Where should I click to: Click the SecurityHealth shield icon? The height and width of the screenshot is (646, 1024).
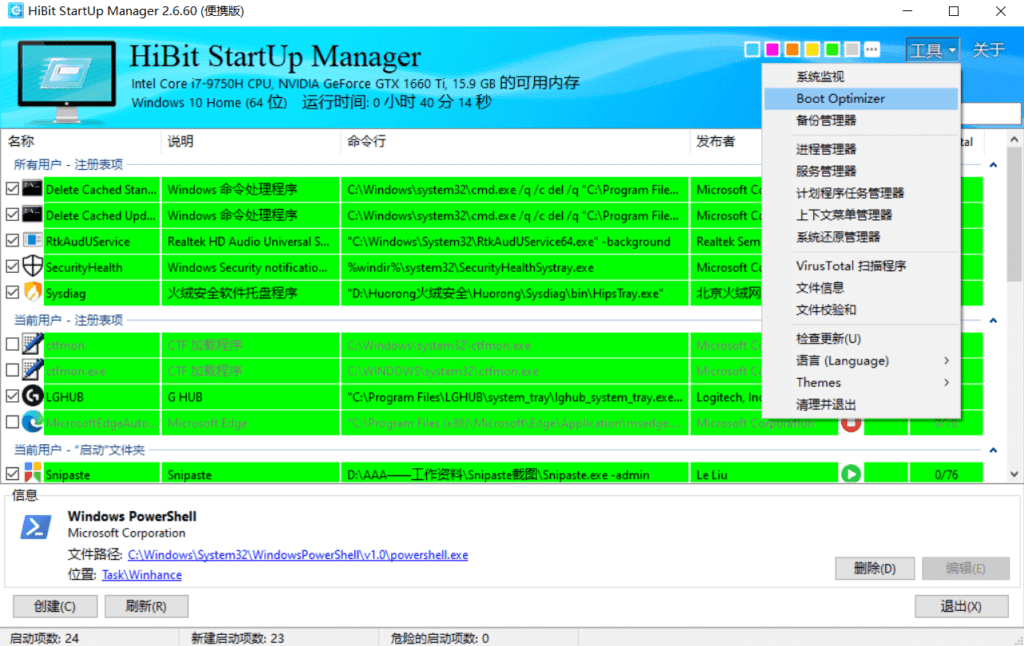coord(32,266)
